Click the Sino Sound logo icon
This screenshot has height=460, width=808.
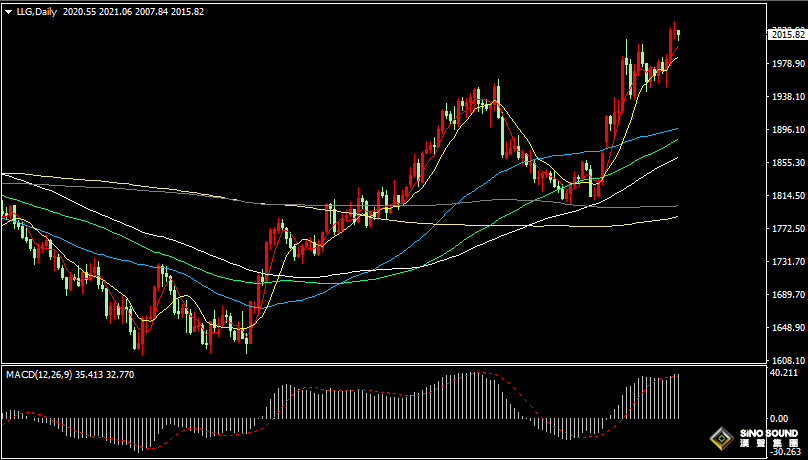point(720,440)
